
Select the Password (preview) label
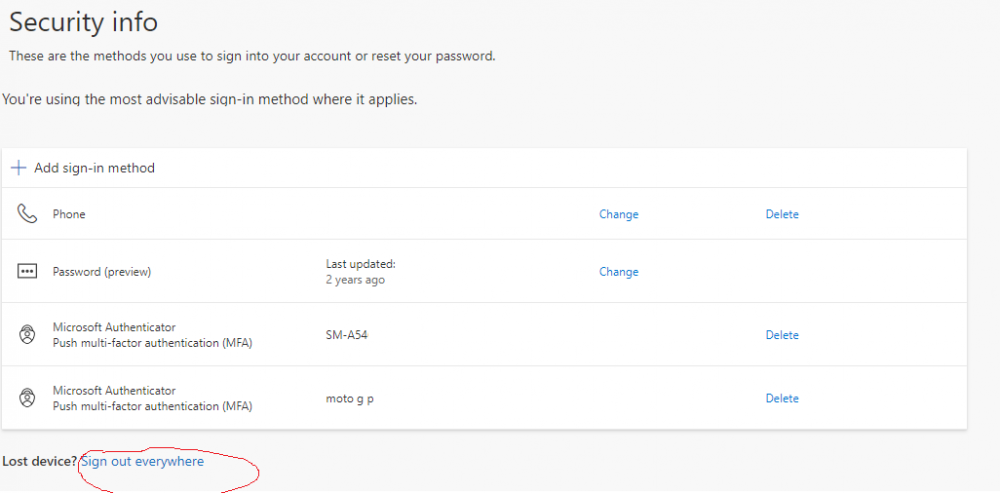click(x=102, y=272)
